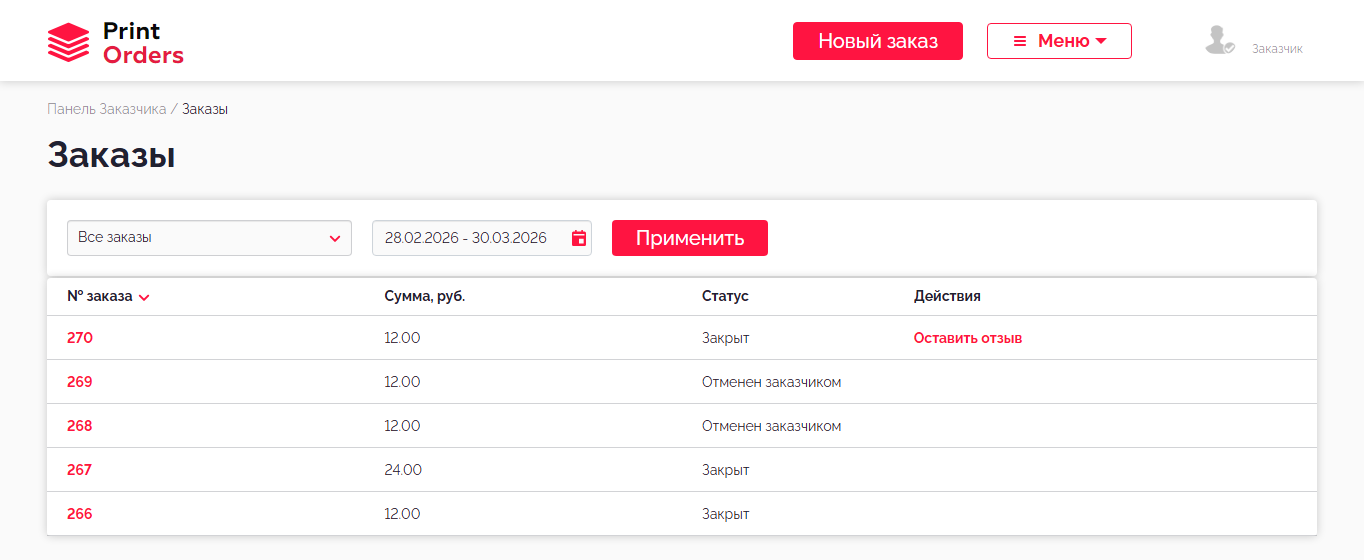This screenshot has width=1364, height=560.
Task: Click the Заказчик user label
Action: click(1276, 48)
